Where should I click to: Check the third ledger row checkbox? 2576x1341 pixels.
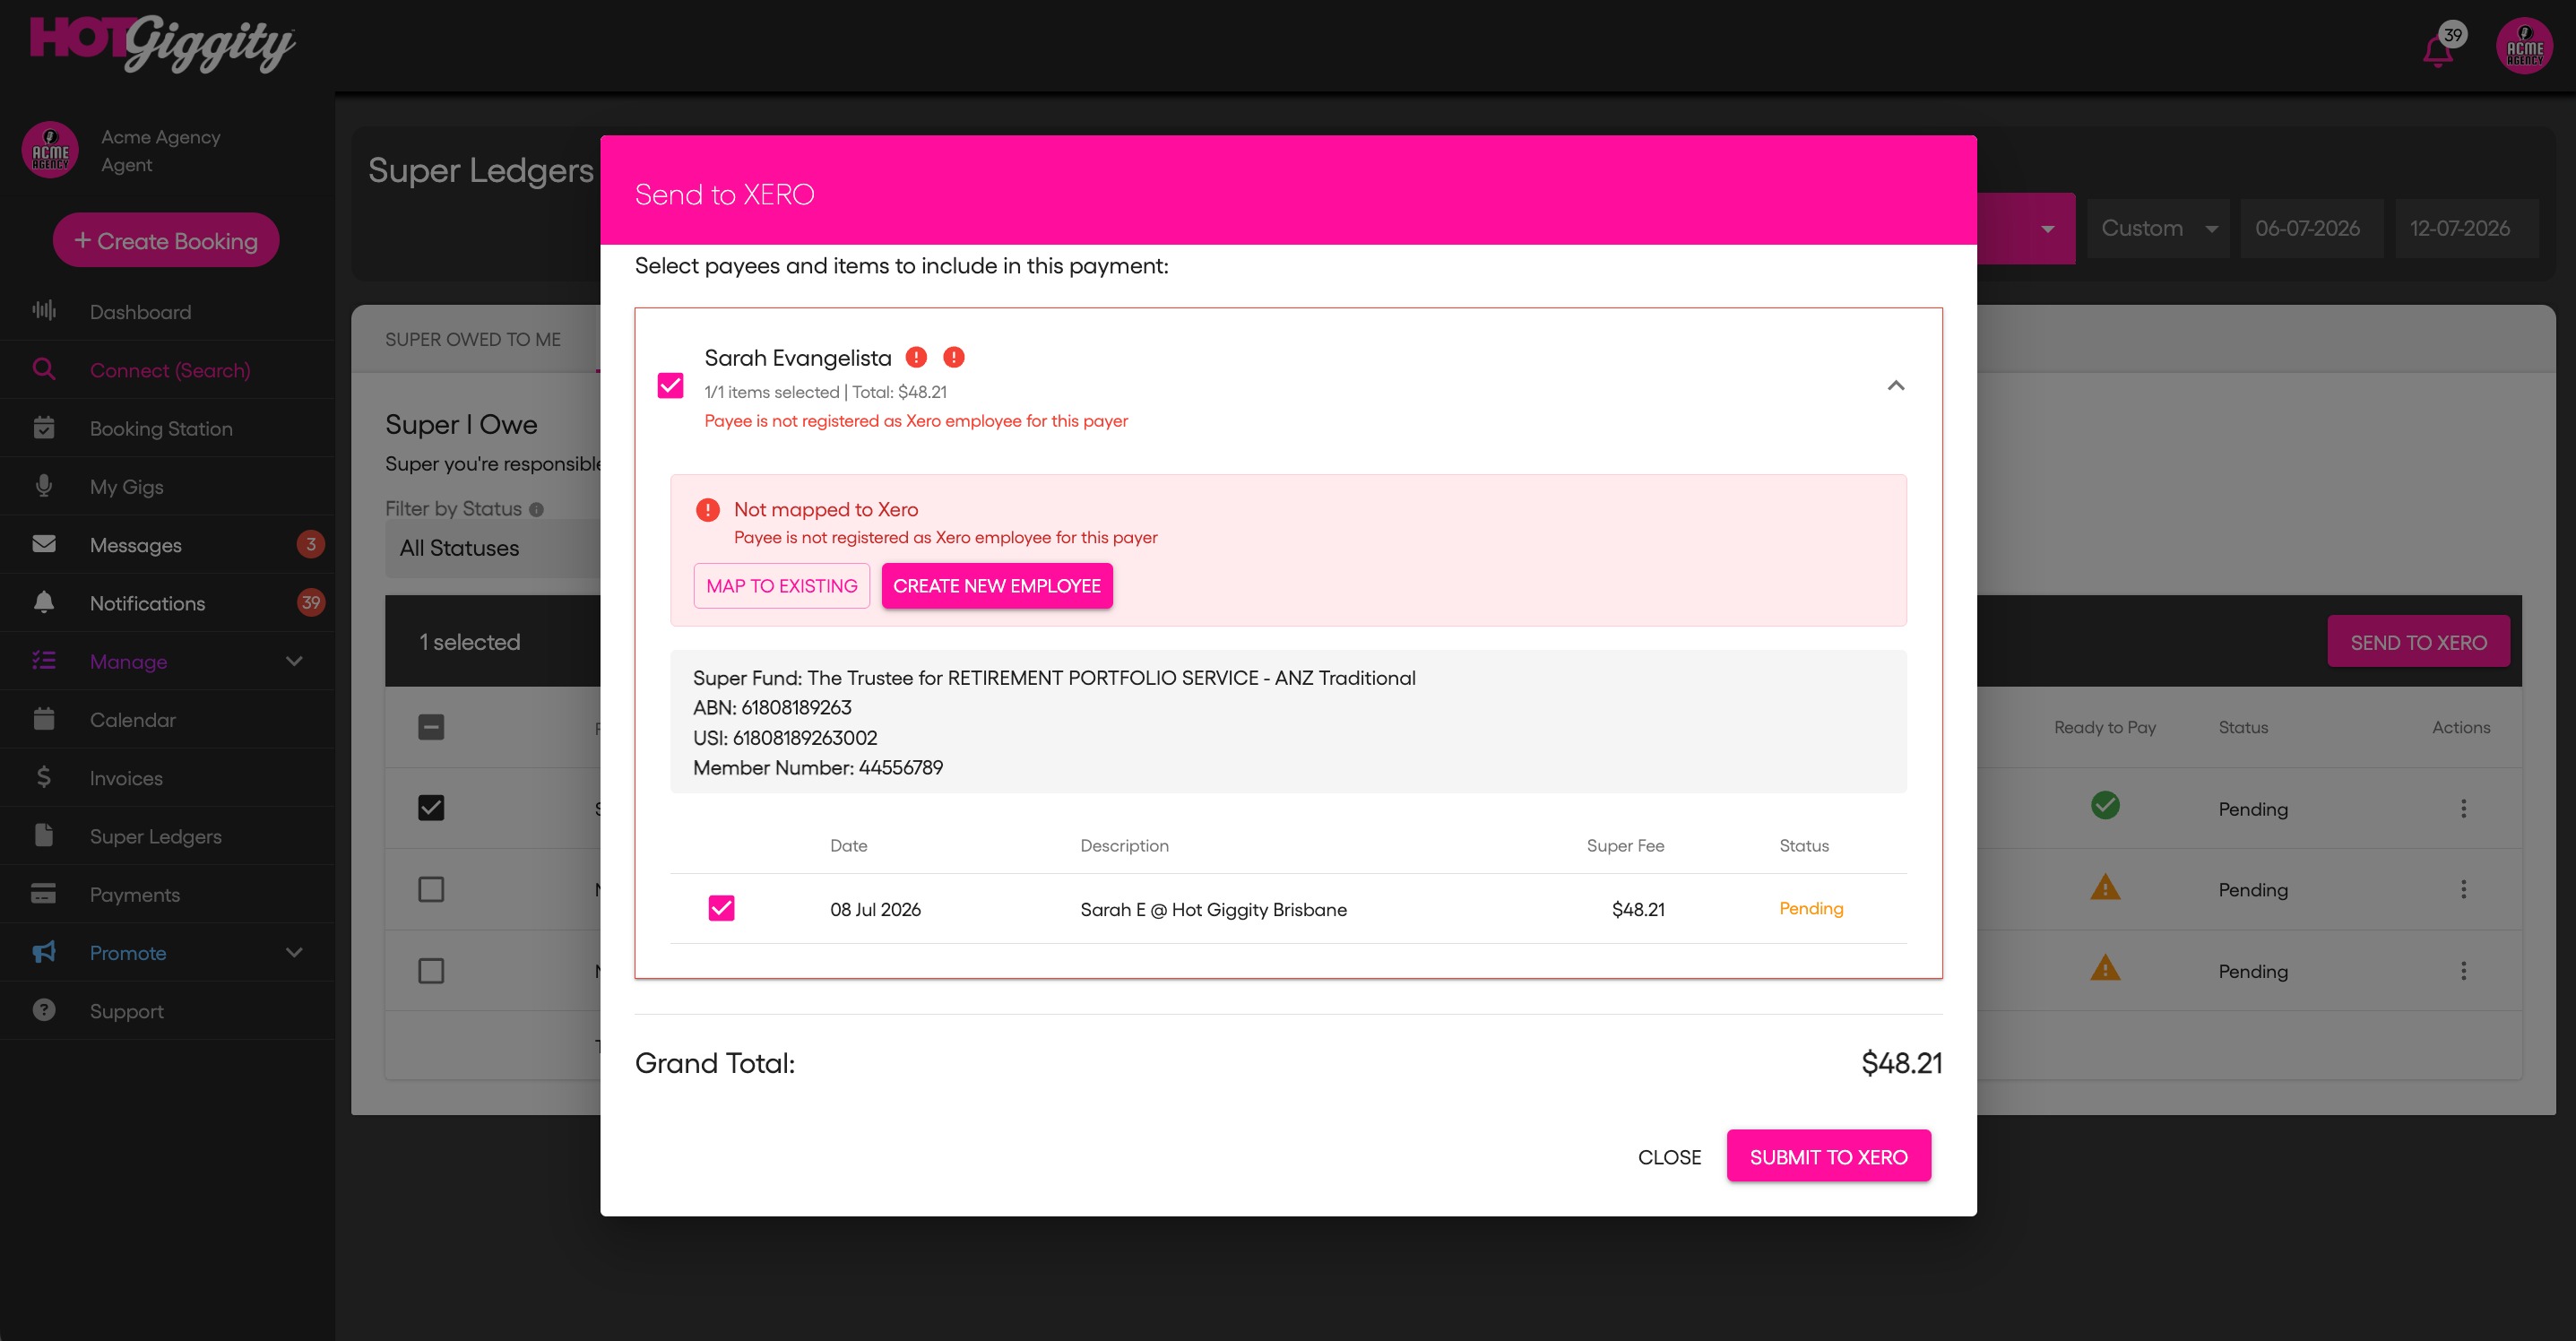[431, 971]
